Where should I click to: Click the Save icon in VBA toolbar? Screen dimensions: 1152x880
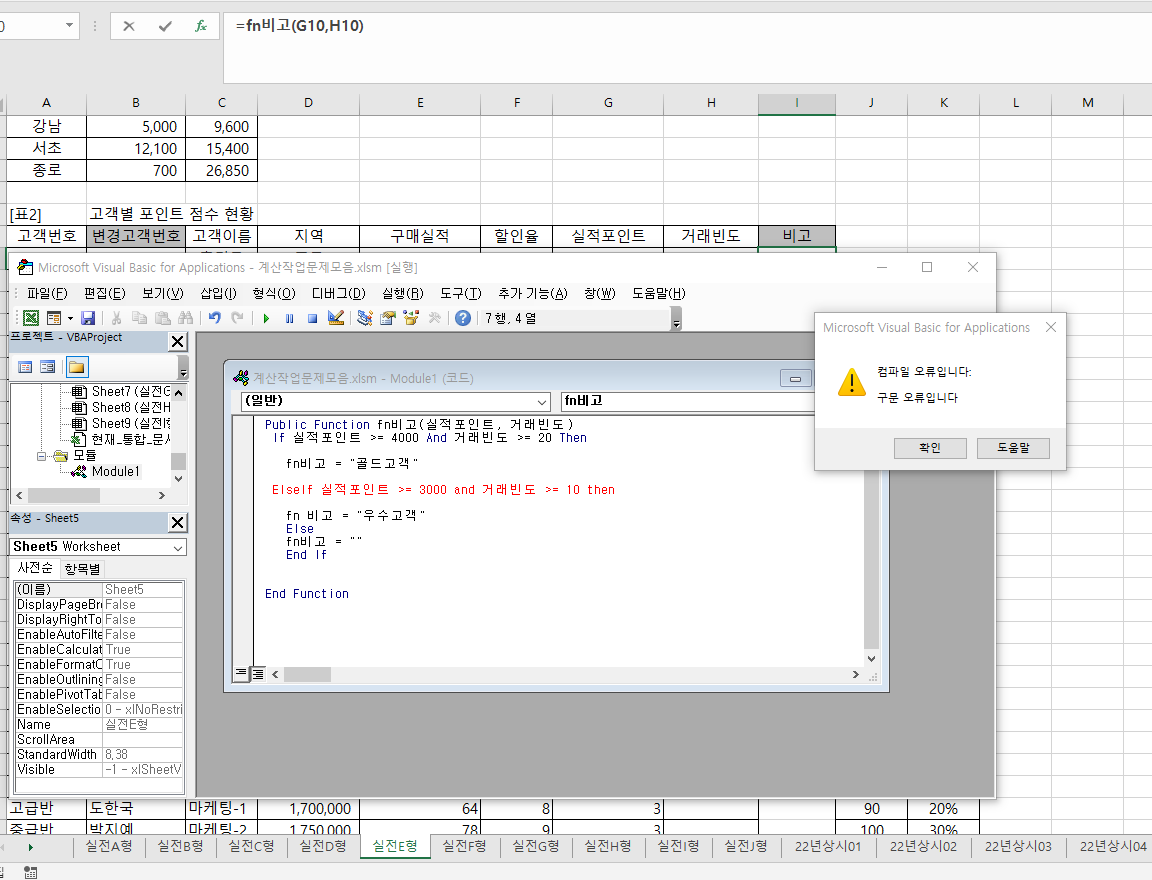coord(88,318)
